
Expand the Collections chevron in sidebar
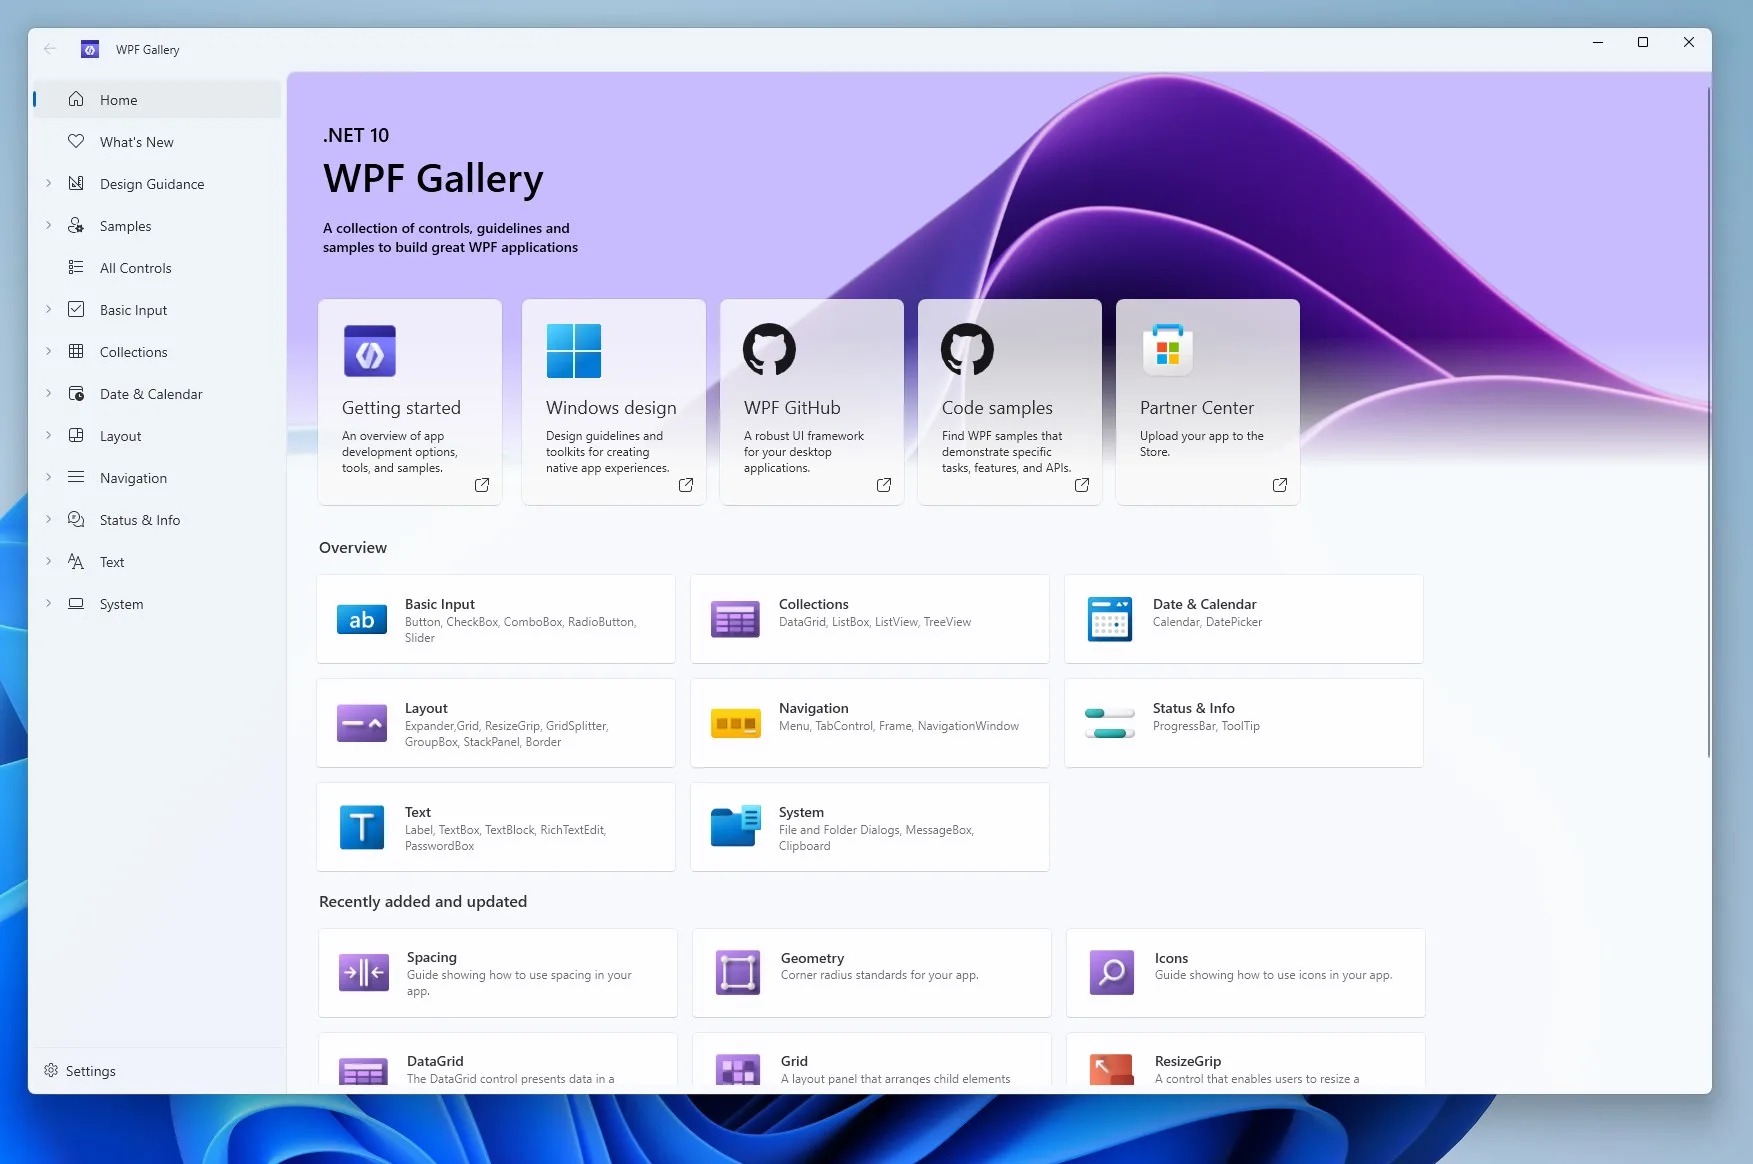[x=48, y=351]
